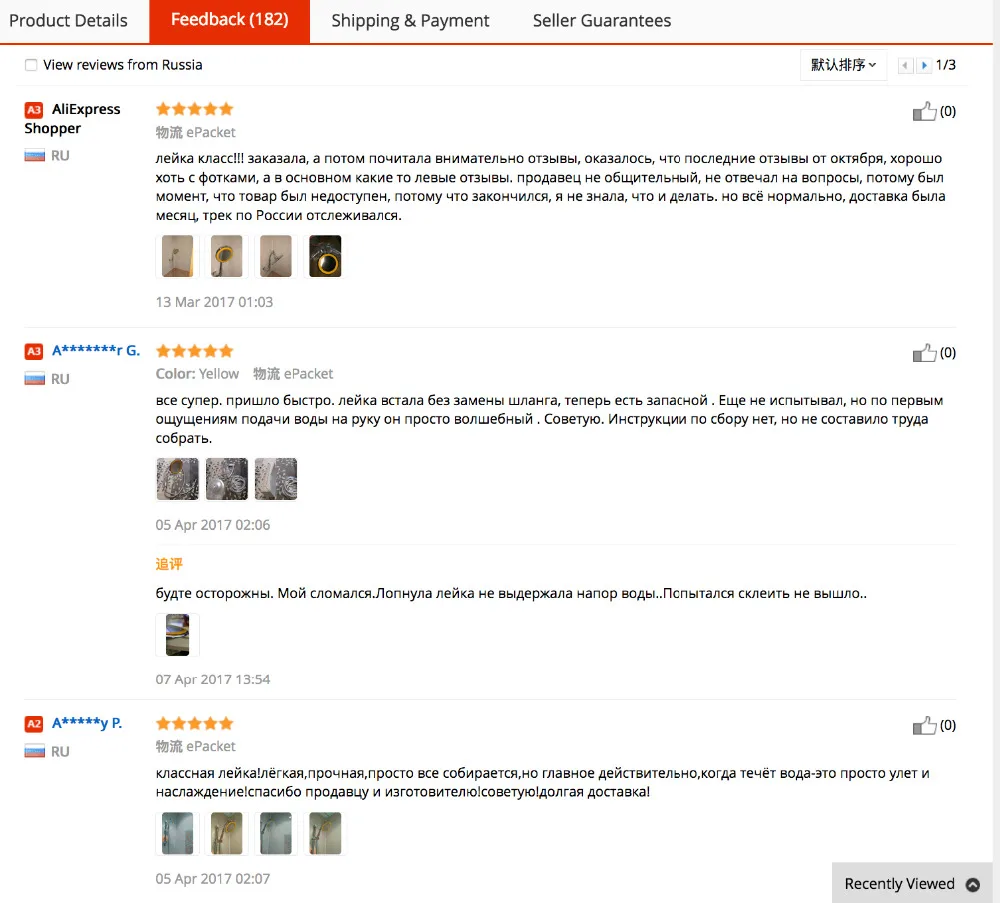
Task: View the broken shower head follow-up photo
Action: click(x=177, y=635)
